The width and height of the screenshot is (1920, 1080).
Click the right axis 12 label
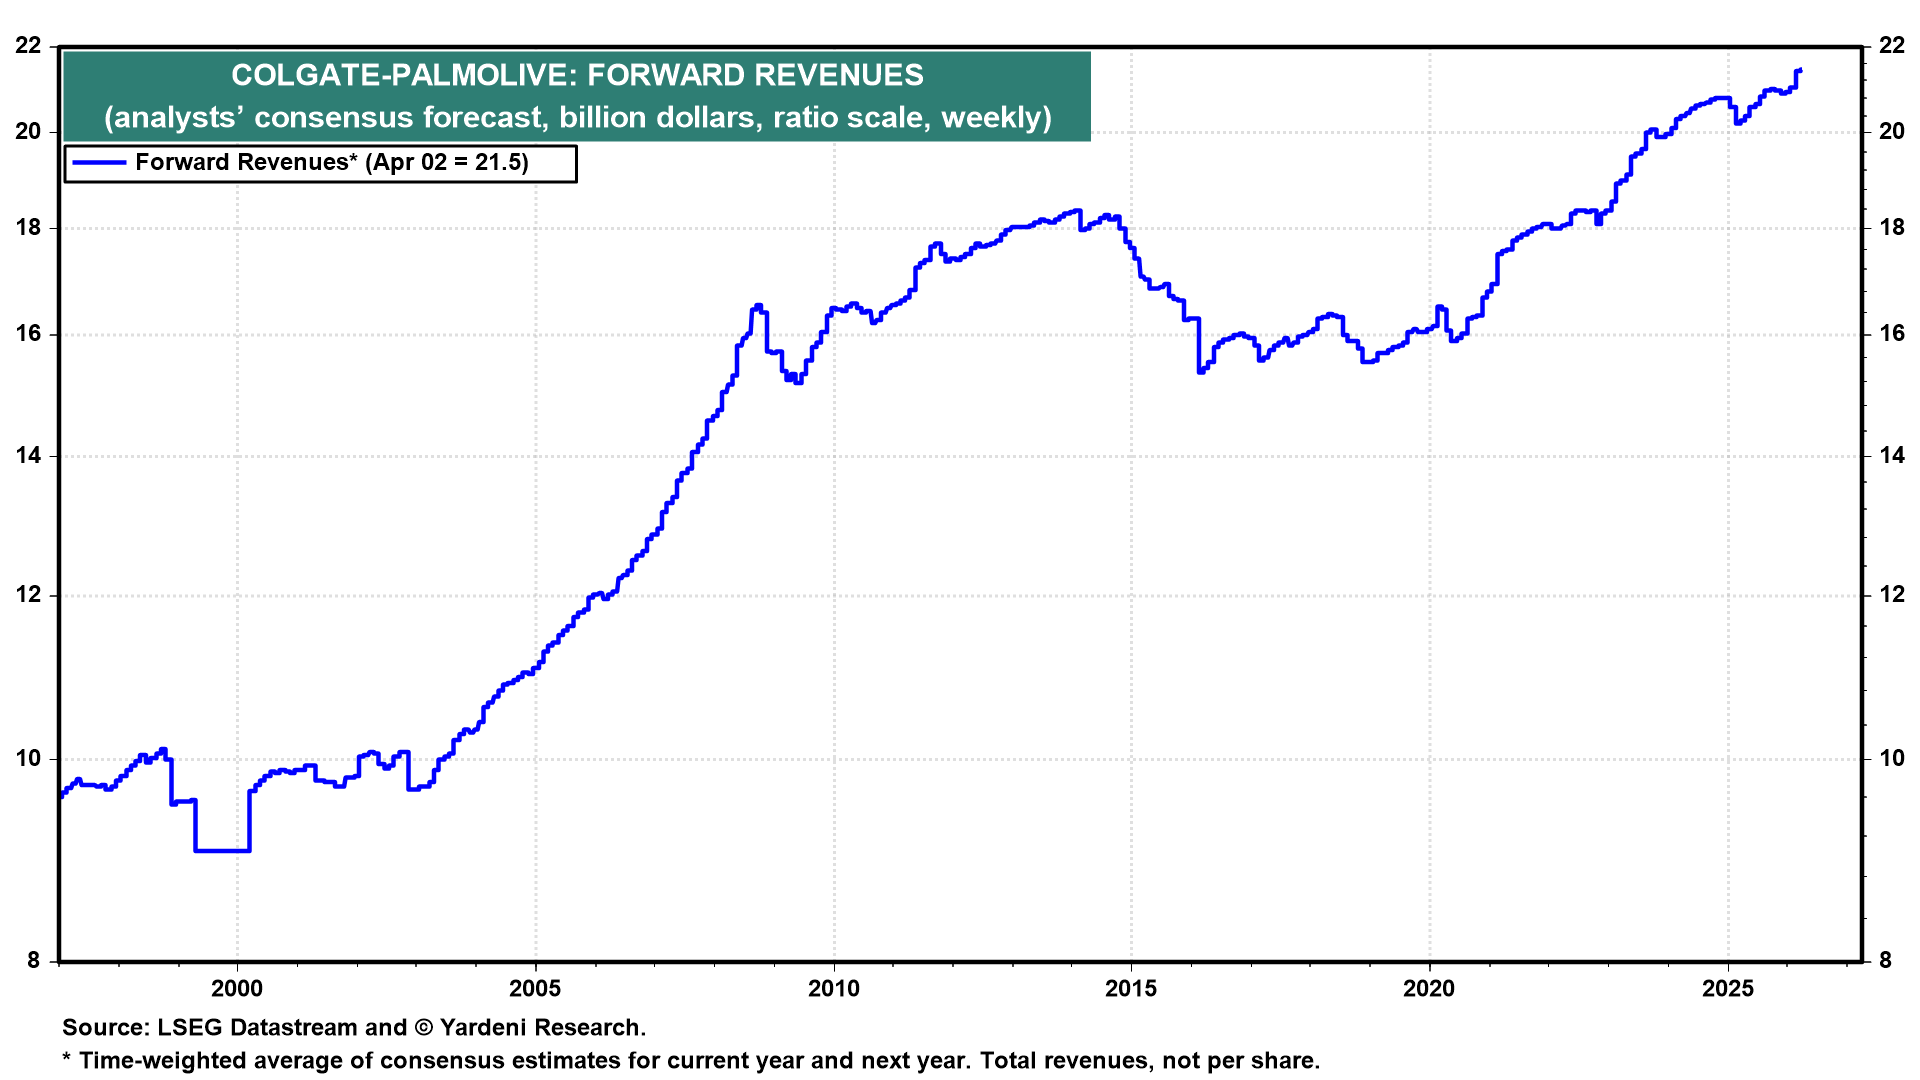coord(1892,595)
